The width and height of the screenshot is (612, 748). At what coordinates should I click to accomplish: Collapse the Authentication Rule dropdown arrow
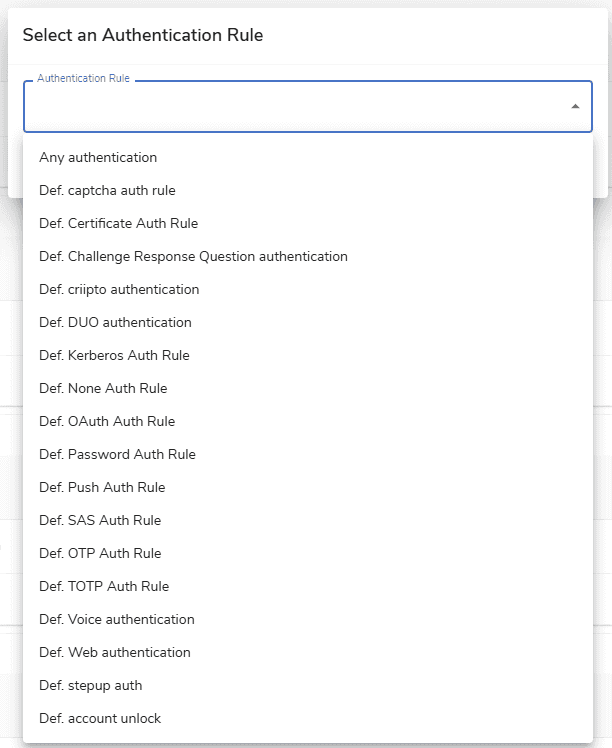[575, 106]
